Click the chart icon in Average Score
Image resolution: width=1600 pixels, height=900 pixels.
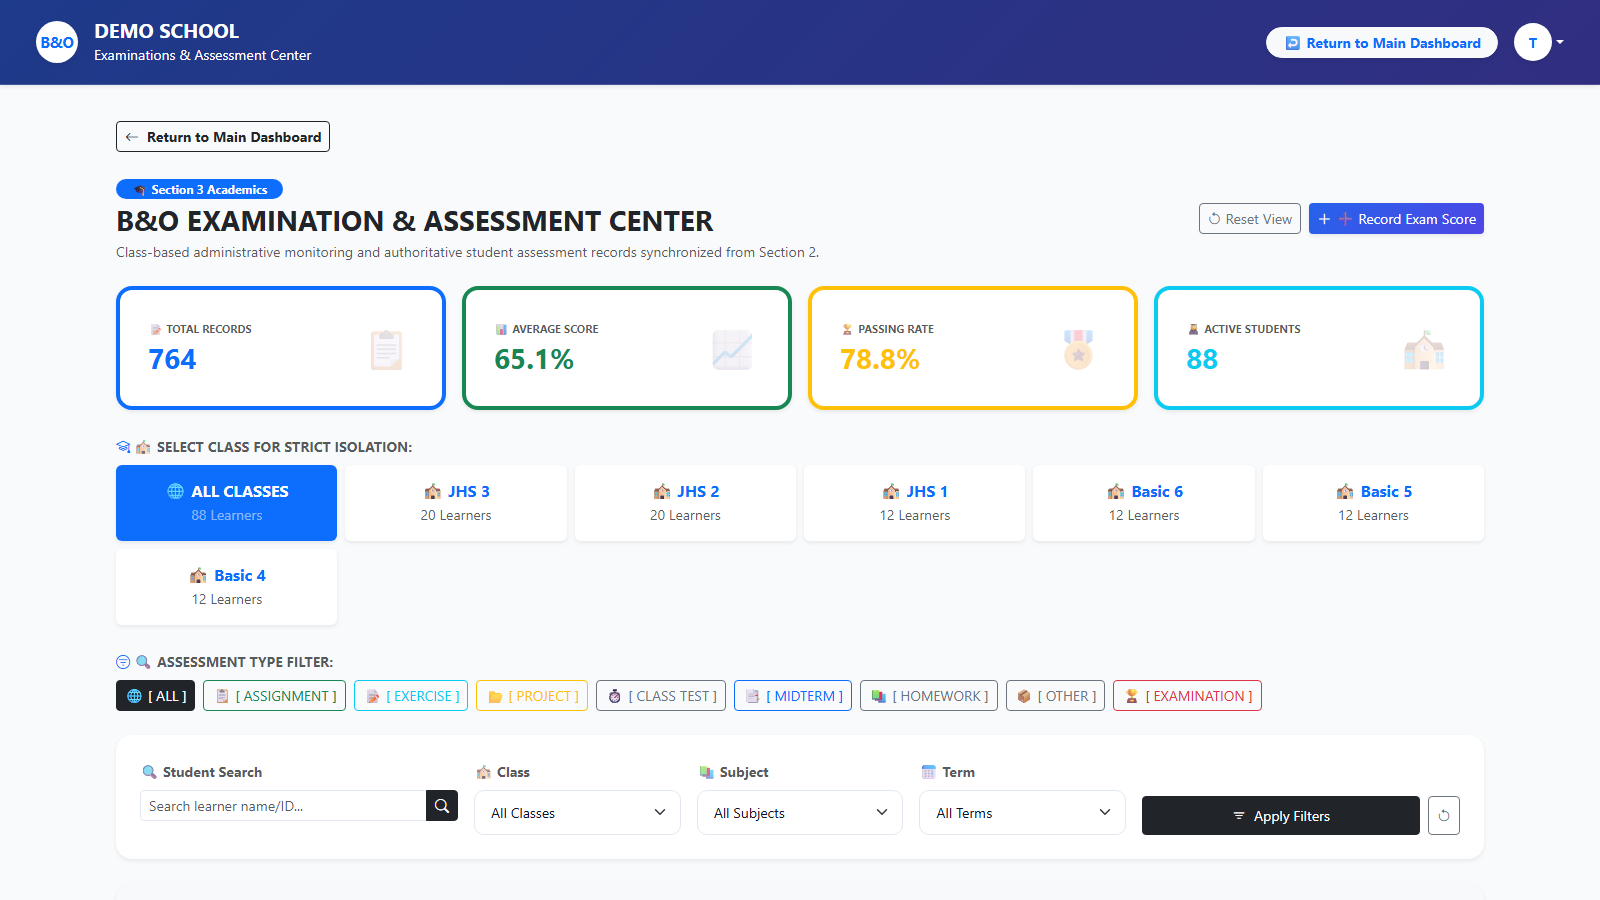[x=732, y=350]
